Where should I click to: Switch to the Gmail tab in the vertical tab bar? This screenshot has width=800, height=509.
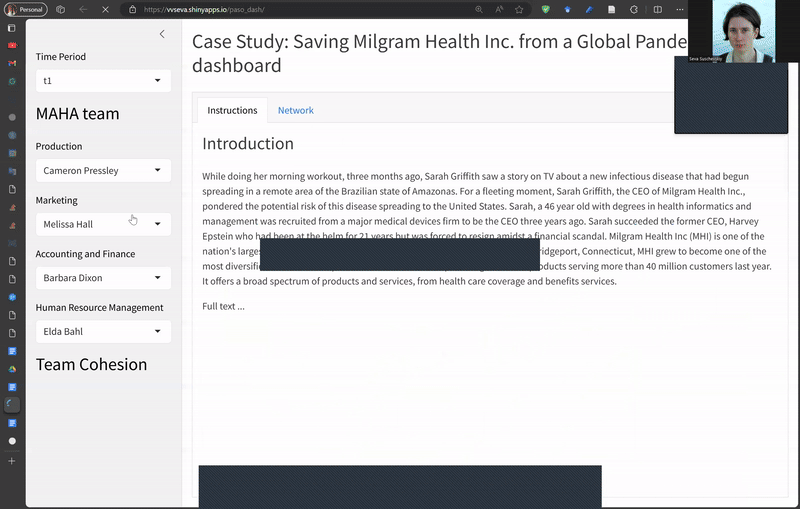point(12,63)
